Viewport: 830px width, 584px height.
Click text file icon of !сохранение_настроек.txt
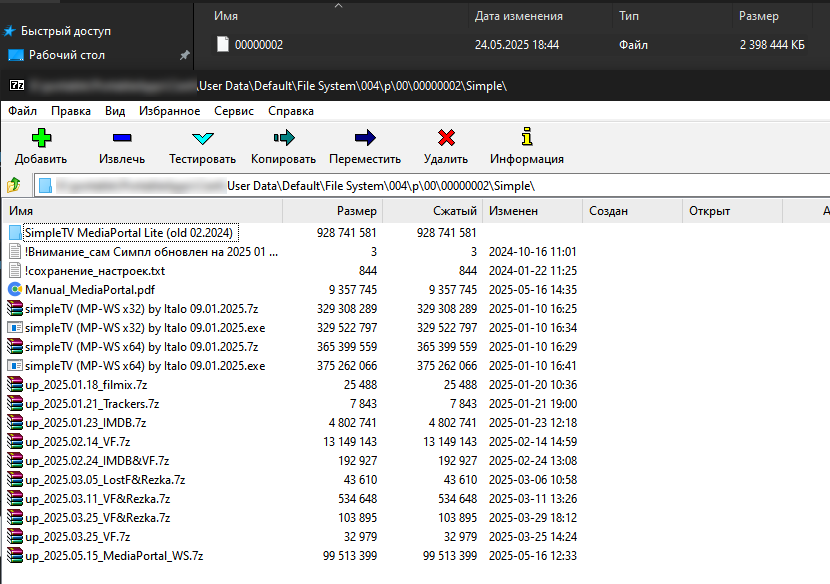click(15, 271)
